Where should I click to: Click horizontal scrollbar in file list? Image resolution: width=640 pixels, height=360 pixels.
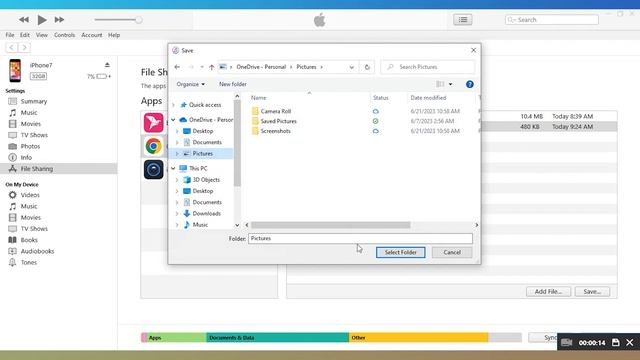(331, 225)
